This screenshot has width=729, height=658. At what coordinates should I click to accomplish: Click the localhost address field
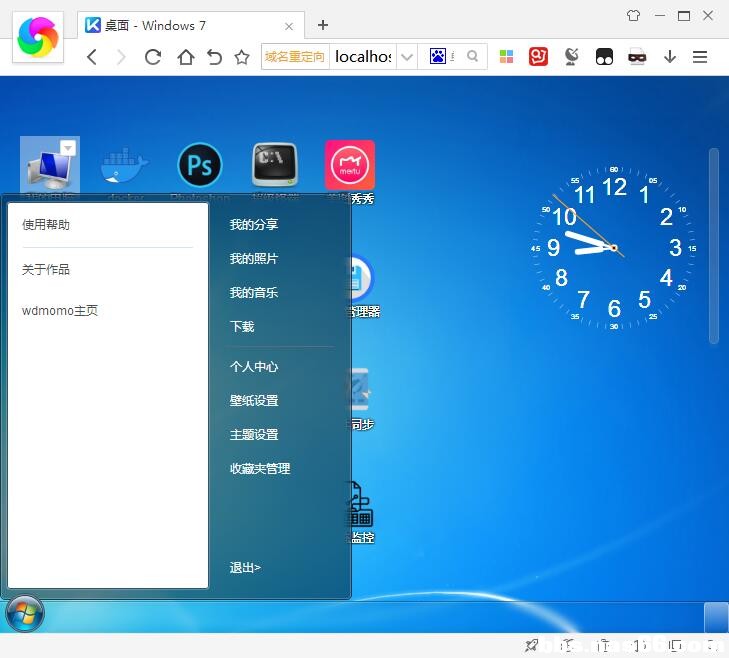tap(363, 57)
